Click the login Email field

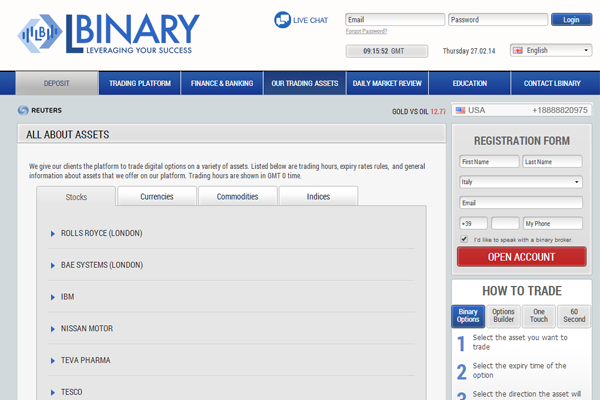(x=395, y=20)
